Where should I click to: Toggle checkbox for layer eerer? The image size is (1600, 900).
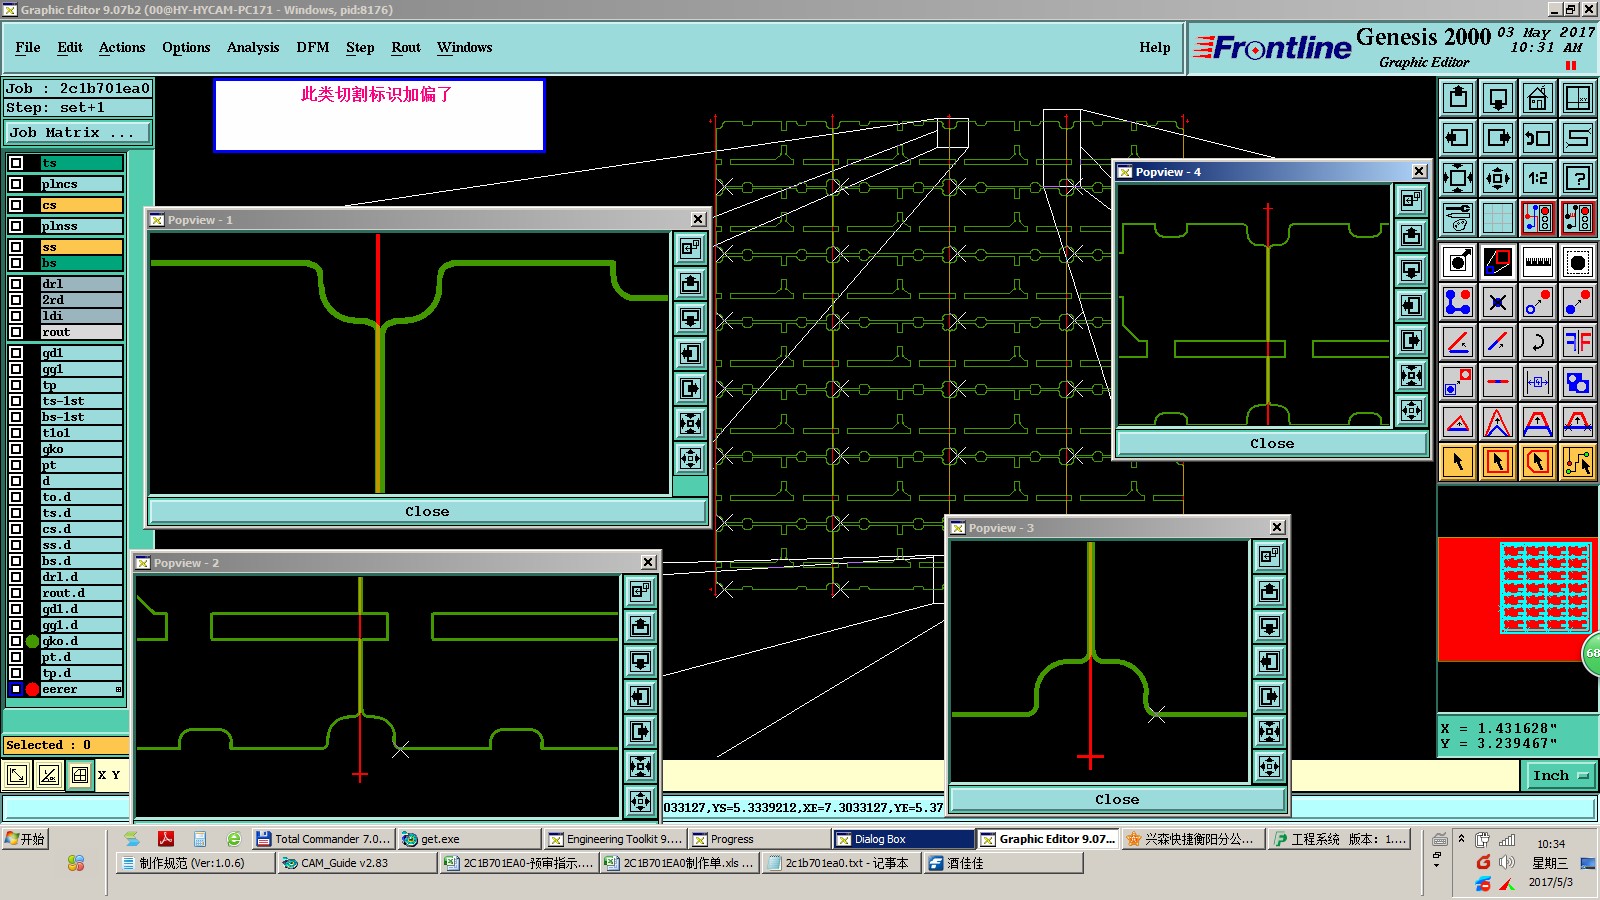[x=16, y=689]
